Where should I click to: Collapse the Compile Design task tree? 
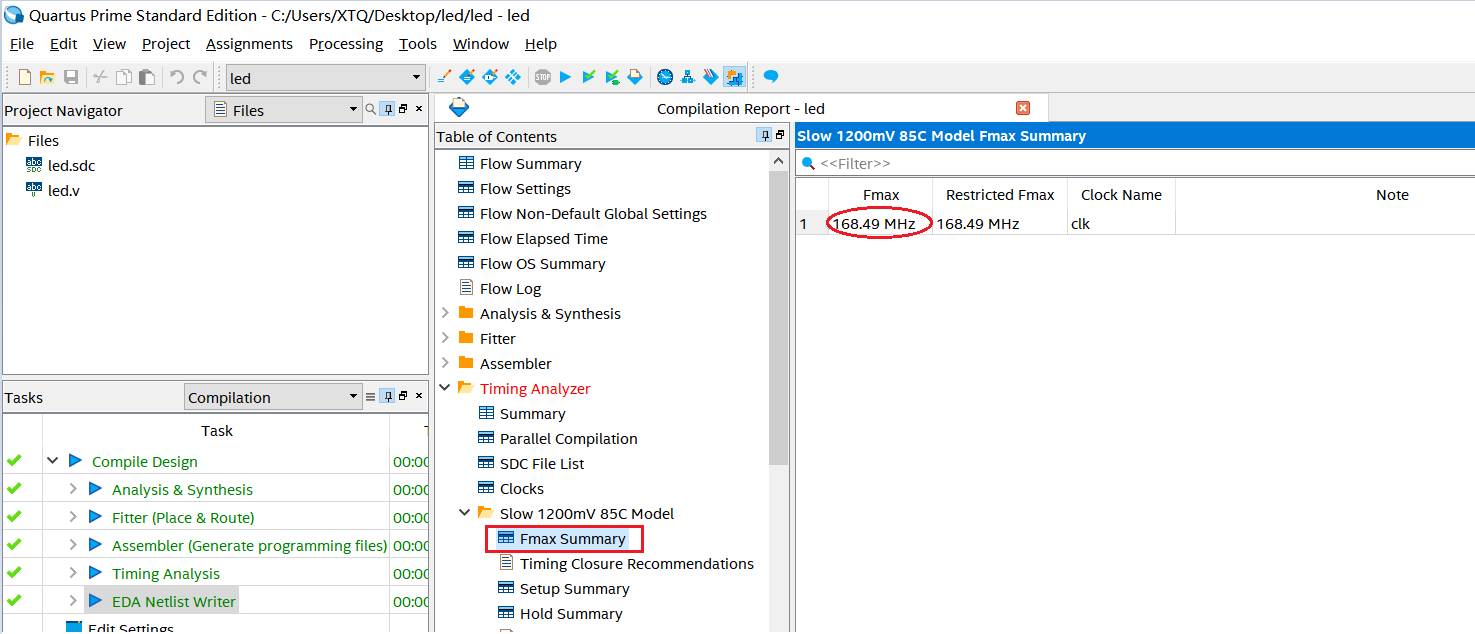click(52, 461)
